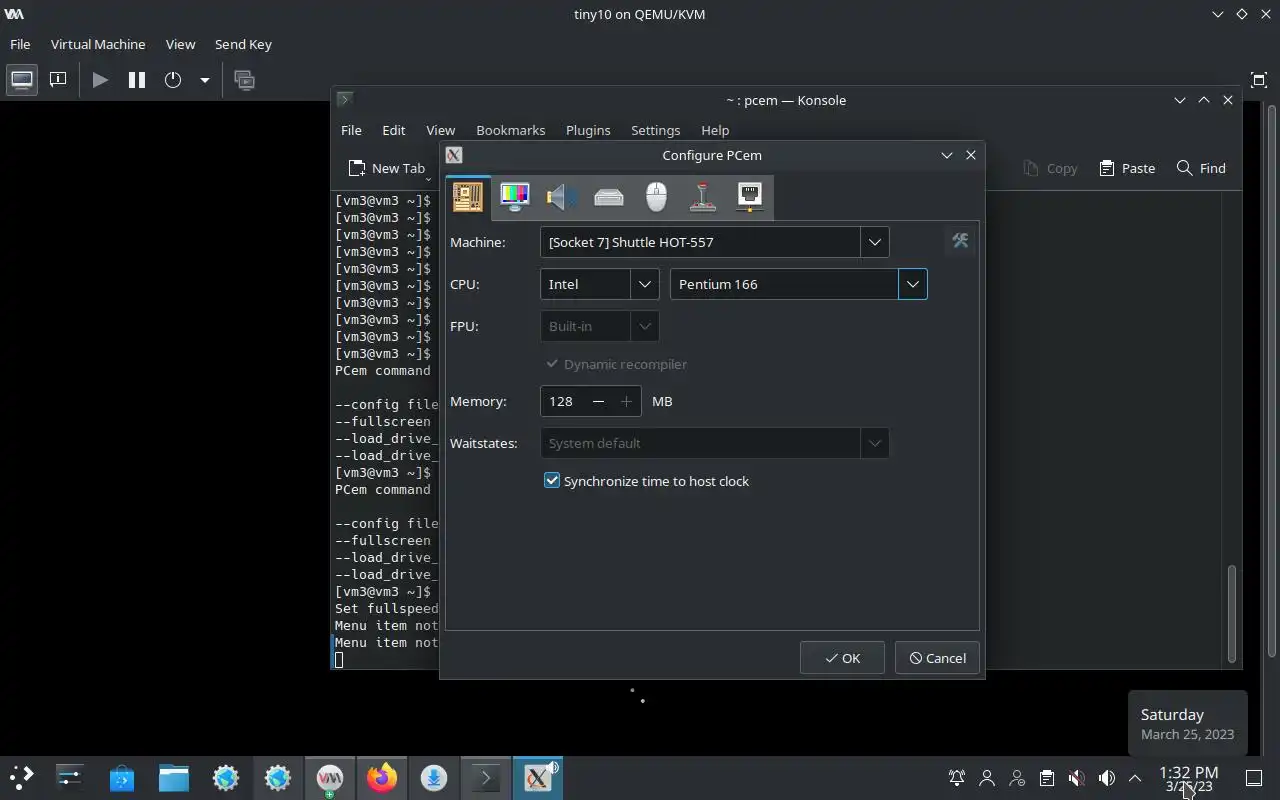This screenshot has height=800, width=1280.
Task: Increase memory with plus button
Action: (x=626, y=401)
